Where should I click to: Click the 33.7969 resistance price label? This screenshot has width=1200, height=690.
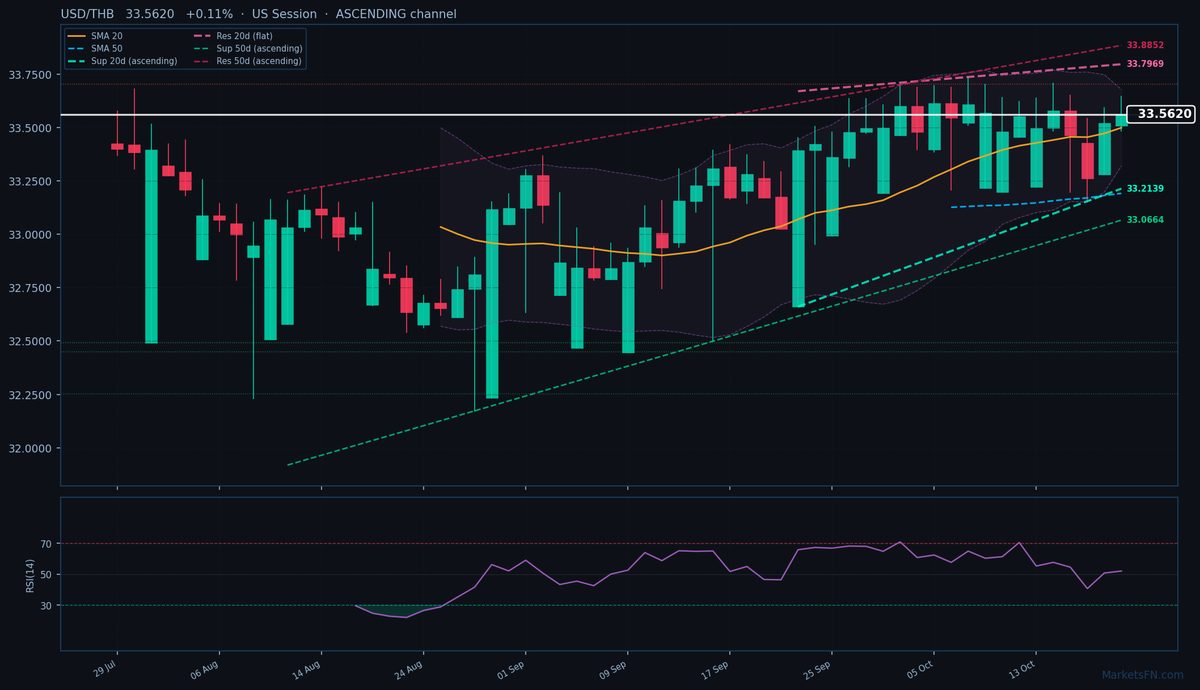pos(1145,63)
